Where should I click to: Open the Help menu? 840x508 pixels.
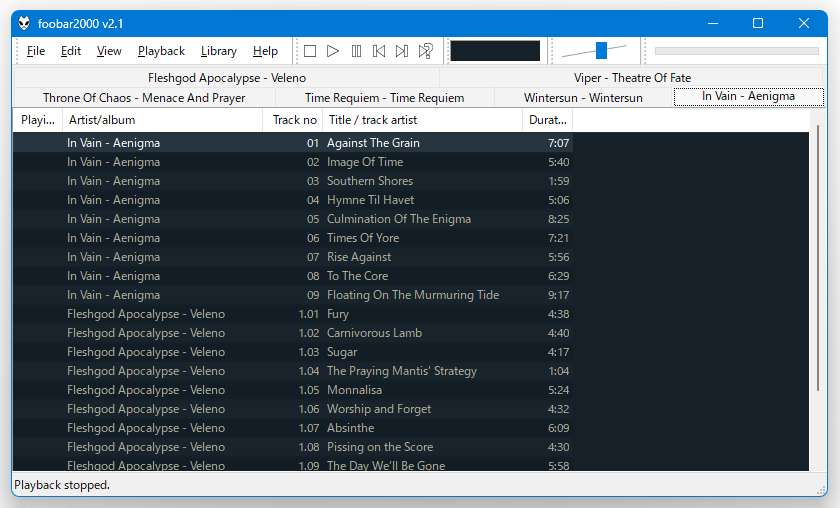coord(265,51)
